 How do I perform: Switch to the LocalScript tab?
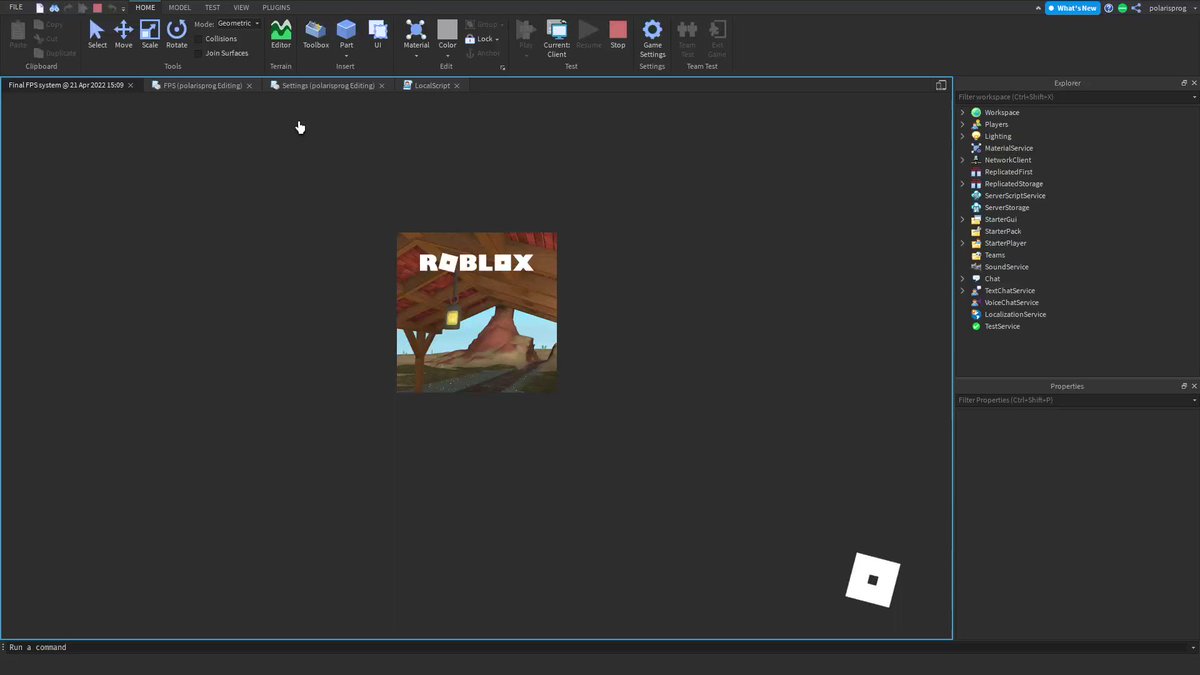(x=432, y=85)
